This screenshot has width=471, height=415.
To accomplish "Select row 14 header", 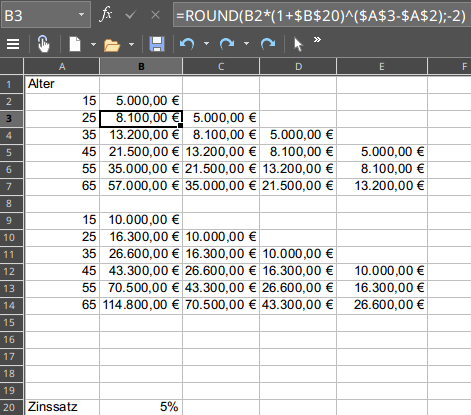I will [x=12, y=305].
